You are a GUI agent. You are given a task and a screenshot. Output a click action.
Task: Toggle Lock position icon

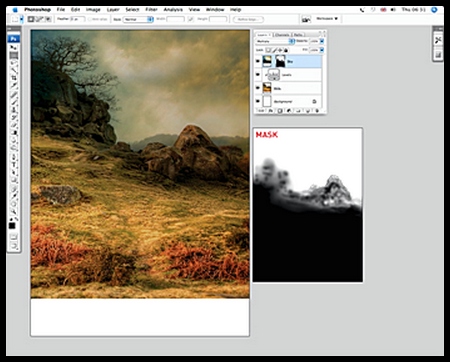click(280, 50)
